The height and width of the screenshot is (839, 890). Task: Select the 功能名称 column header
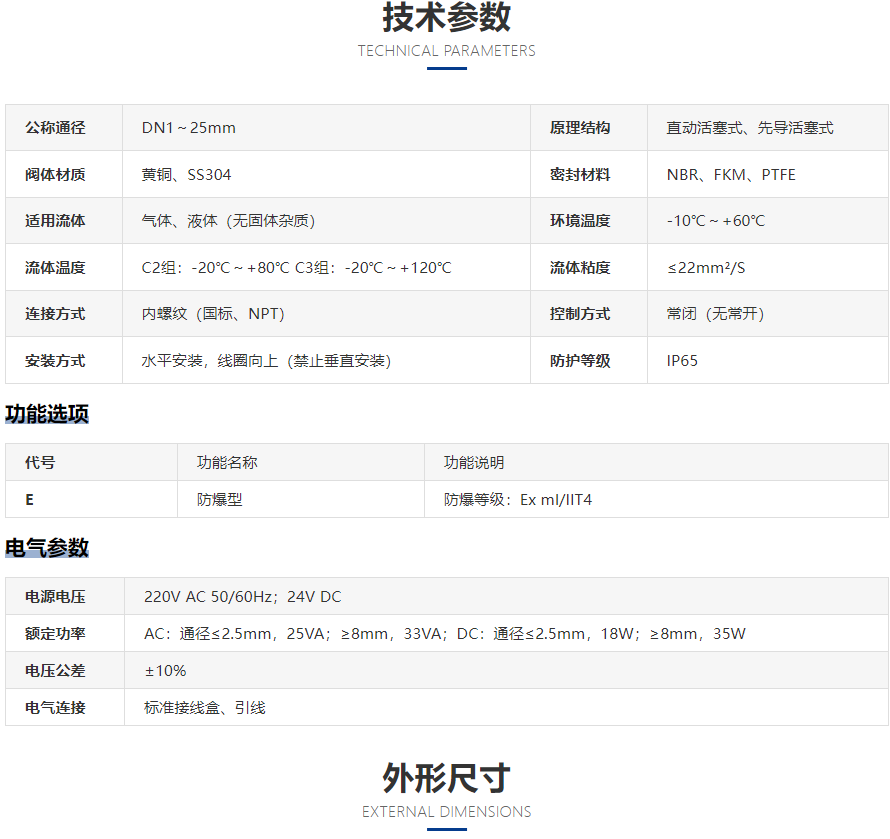(x=227, y=463)
